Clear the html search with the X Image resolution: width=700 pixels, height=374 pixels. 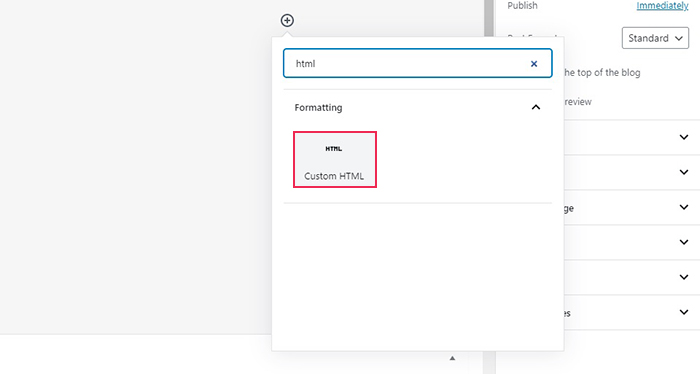[534, 64]
